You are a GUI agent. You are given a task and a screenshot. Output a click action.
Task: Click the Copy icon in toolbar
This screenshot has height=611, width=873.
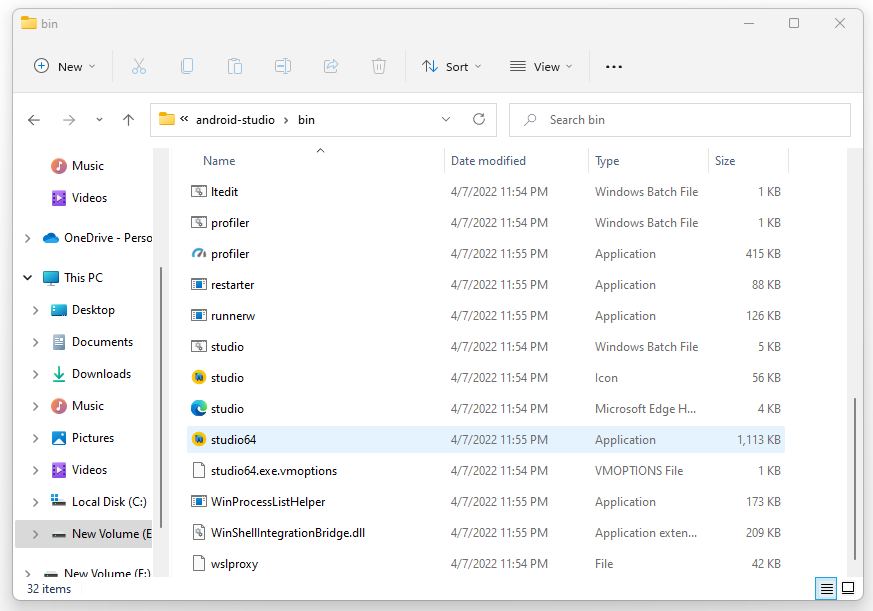click(187, 66)
